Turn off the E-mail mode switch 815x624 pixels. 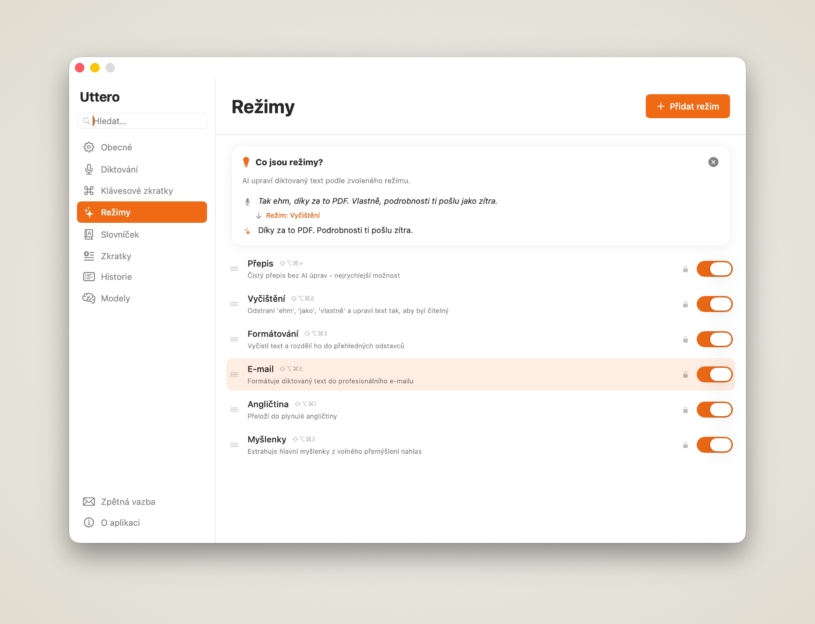(714, 374)
